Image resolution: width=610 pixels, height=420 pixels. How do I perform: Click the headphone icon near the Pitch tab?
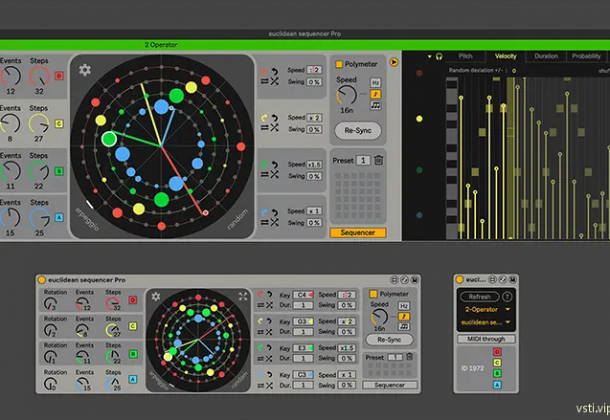439,56
